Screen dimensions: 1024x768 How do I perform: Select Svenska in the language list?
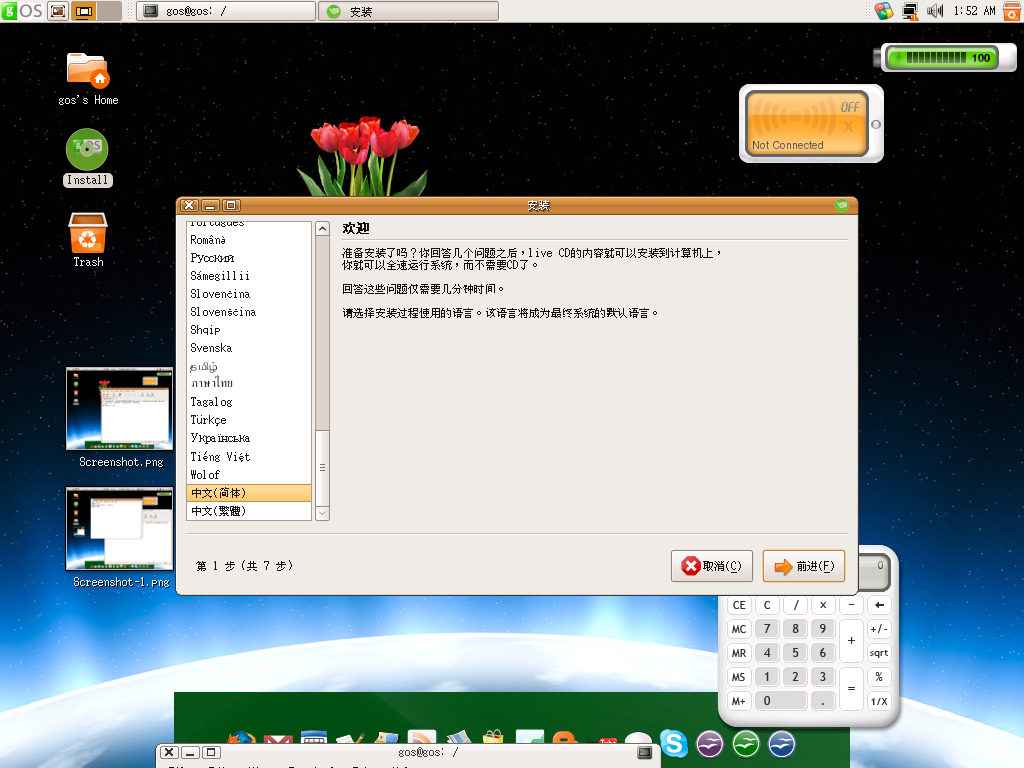coord(249,348)
